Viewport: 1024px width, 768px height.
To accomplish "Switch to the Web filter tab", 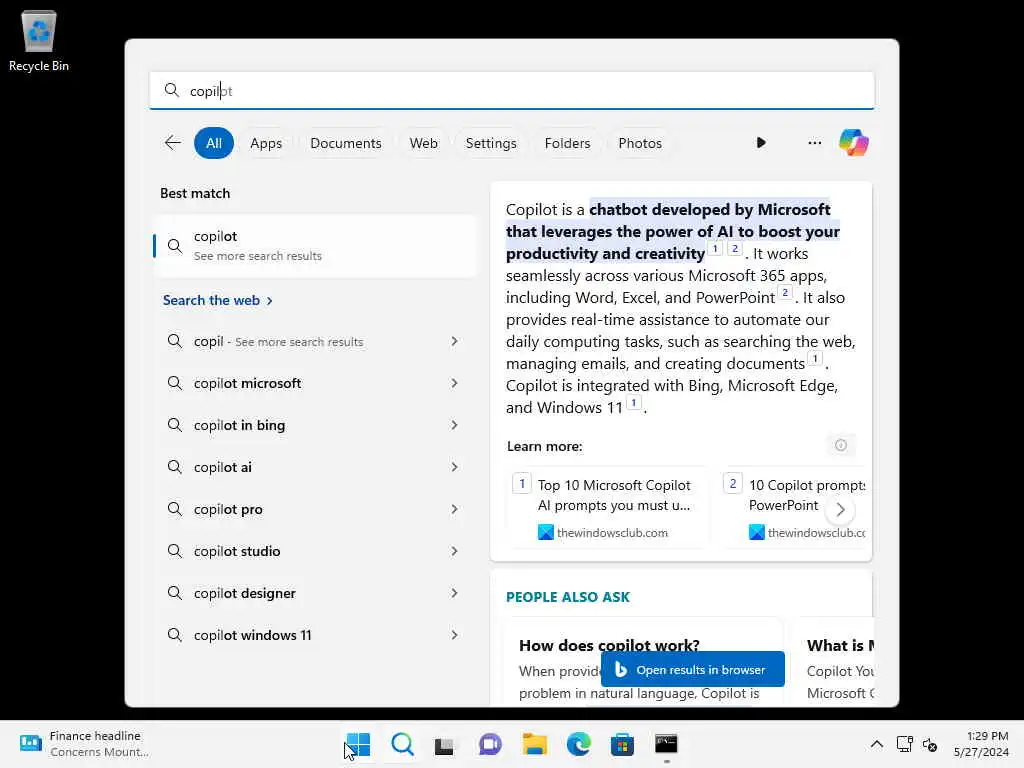I will click(423, 143).
